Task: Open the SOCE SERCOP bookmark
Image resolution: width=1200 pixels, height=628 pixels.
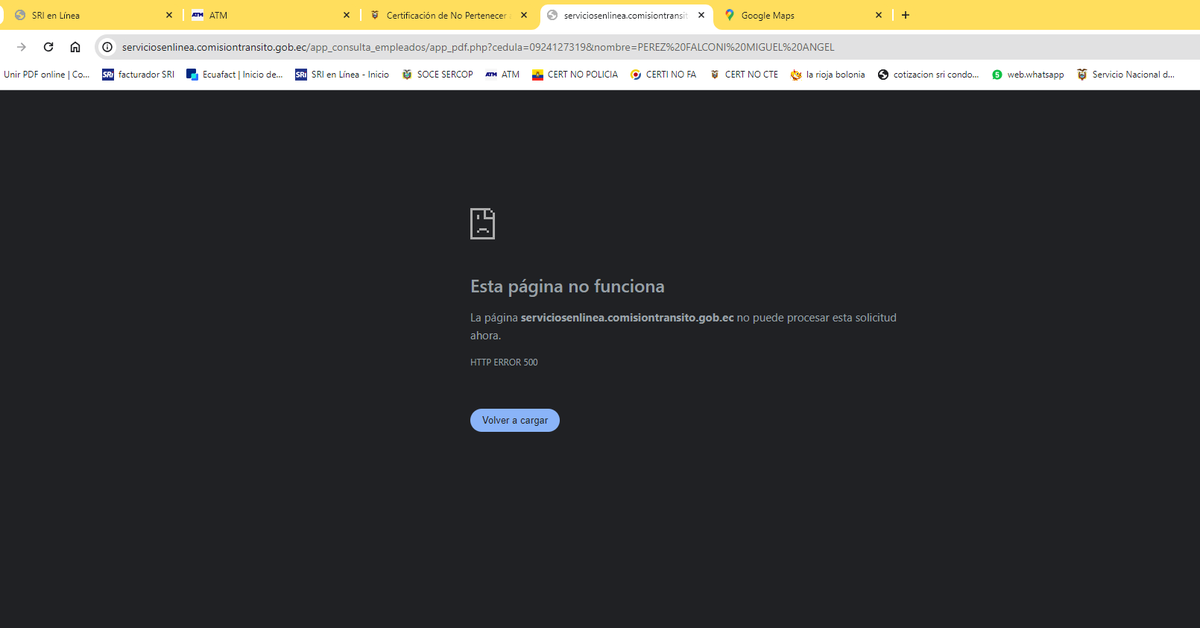Action: [x=437, y=74]
